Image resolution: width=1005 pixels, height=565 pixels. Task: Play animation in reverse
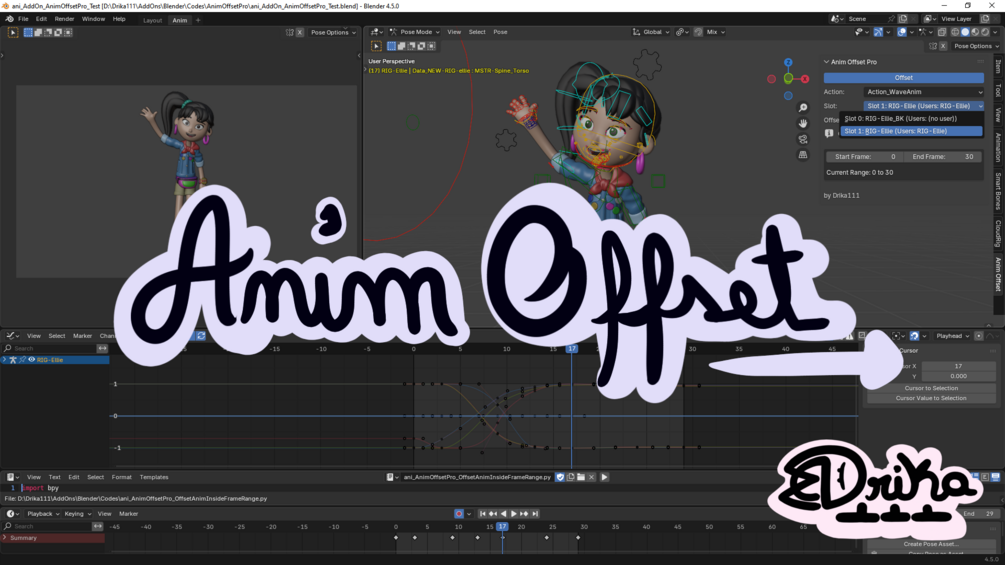coord(504,514)
